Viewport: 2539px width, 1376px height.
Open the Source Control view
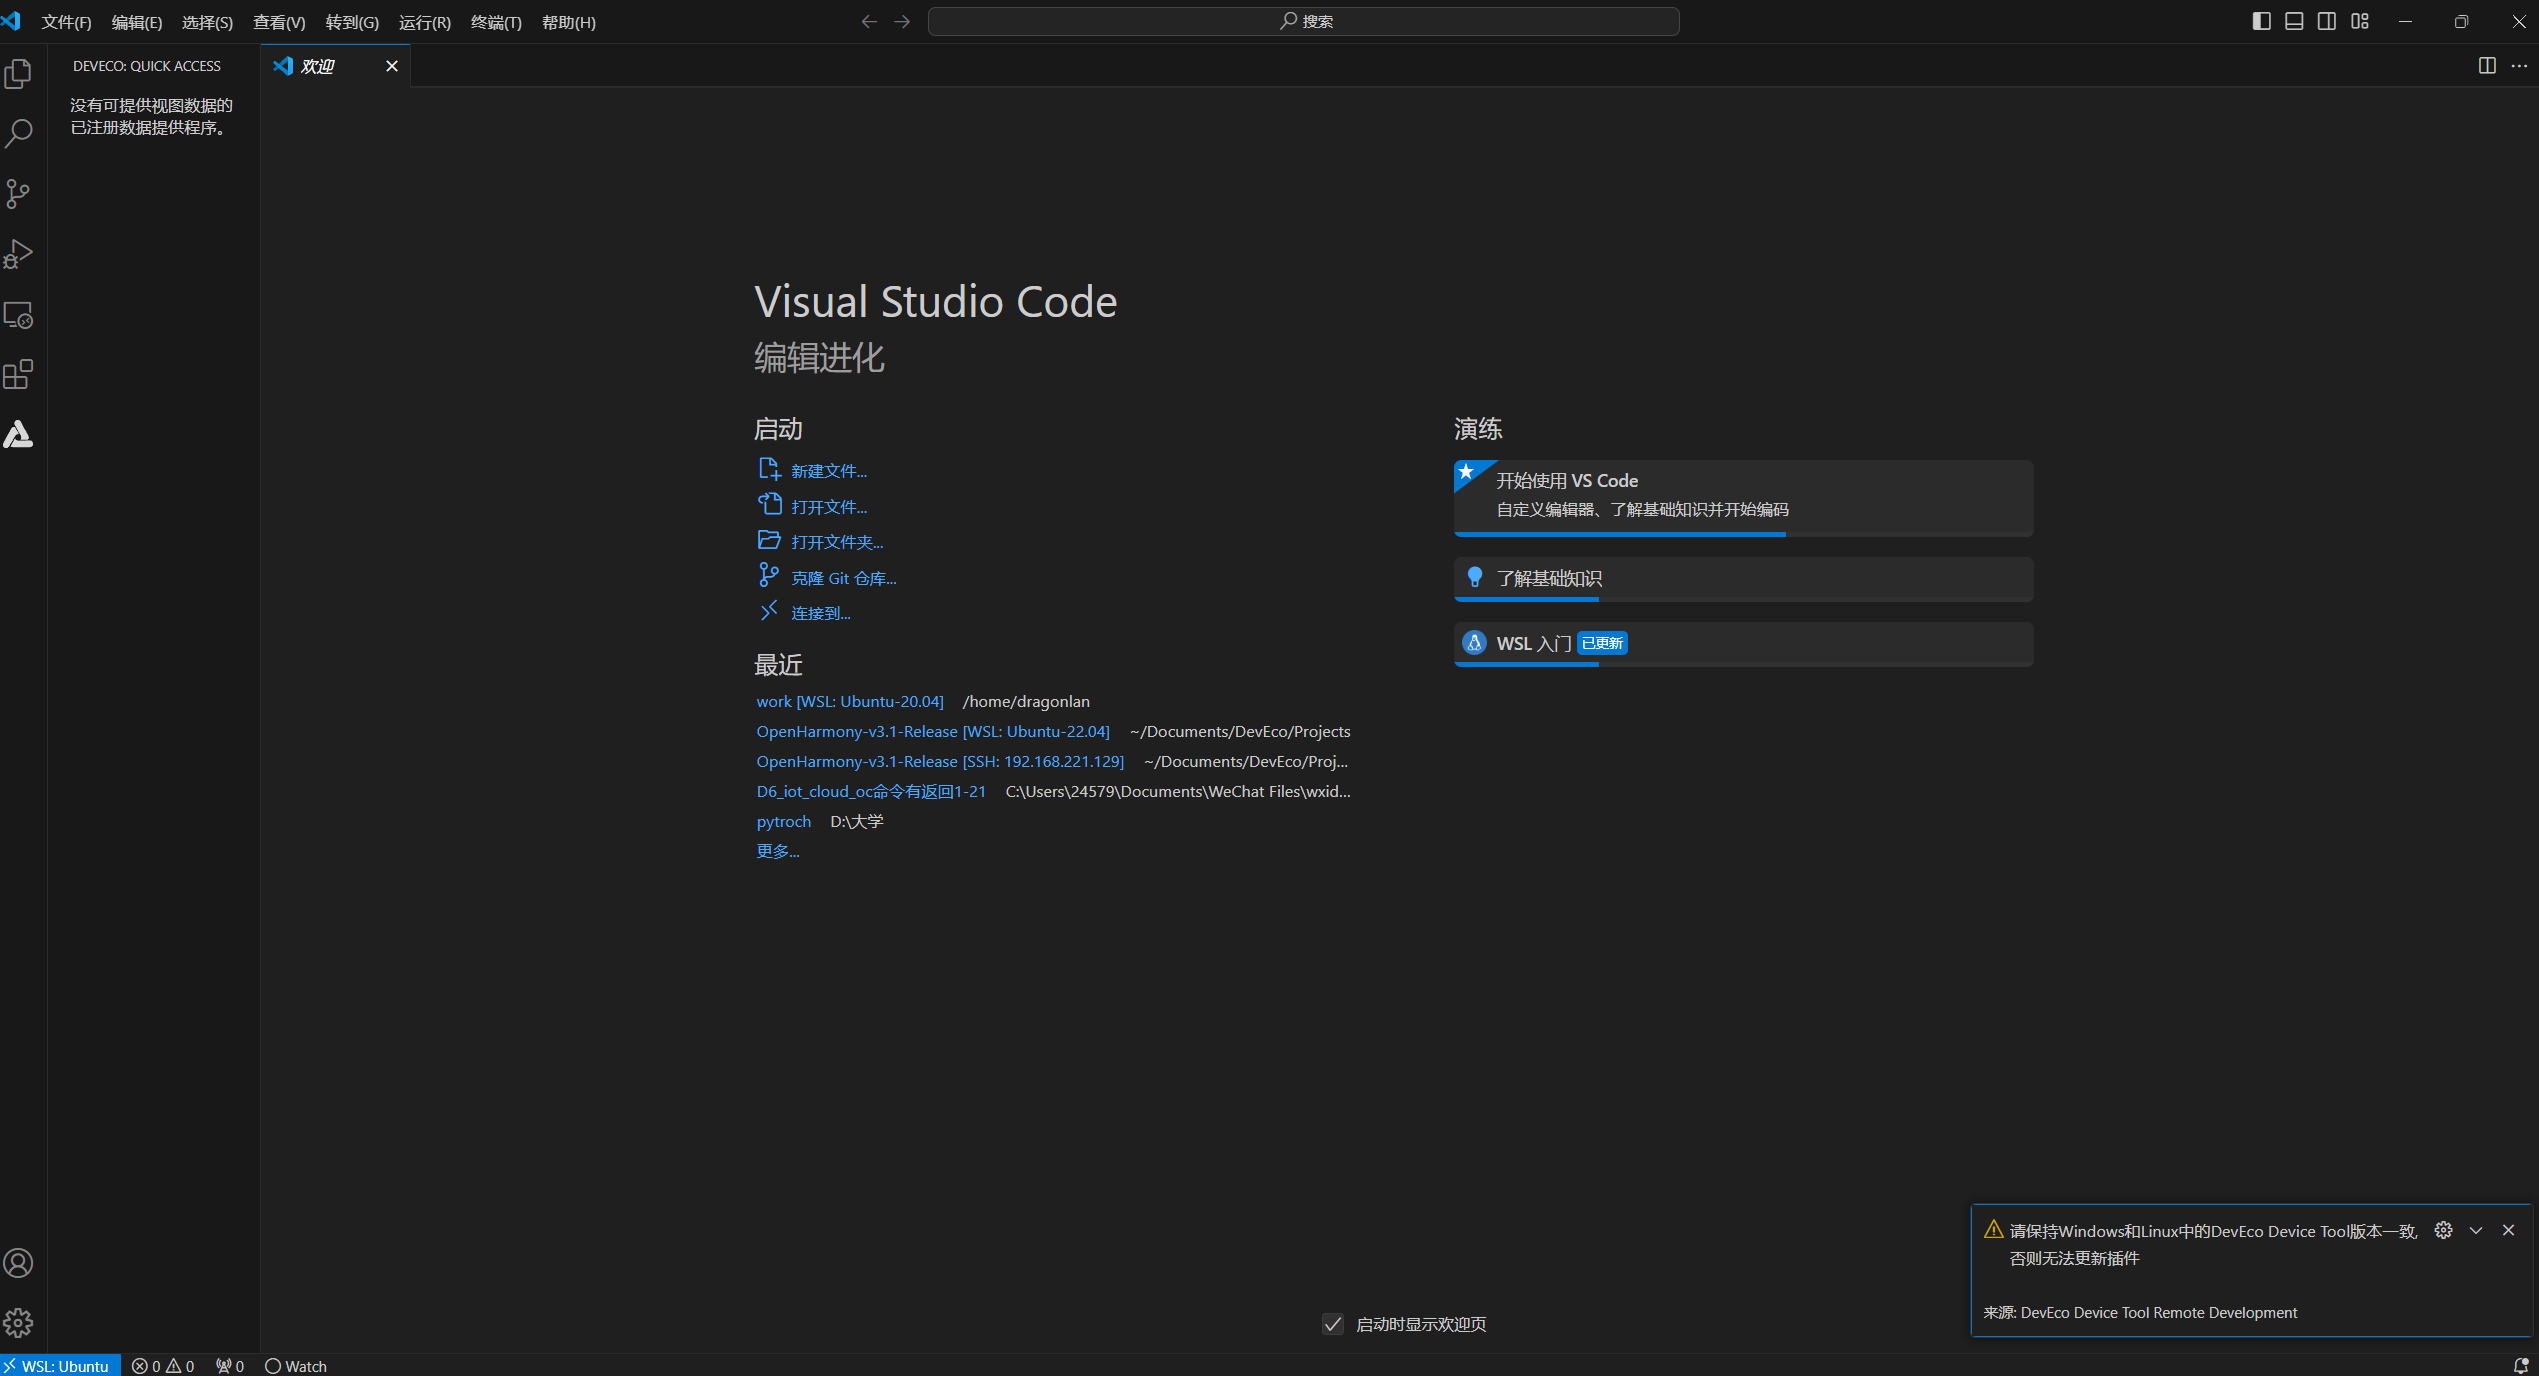tap(19, 194)
